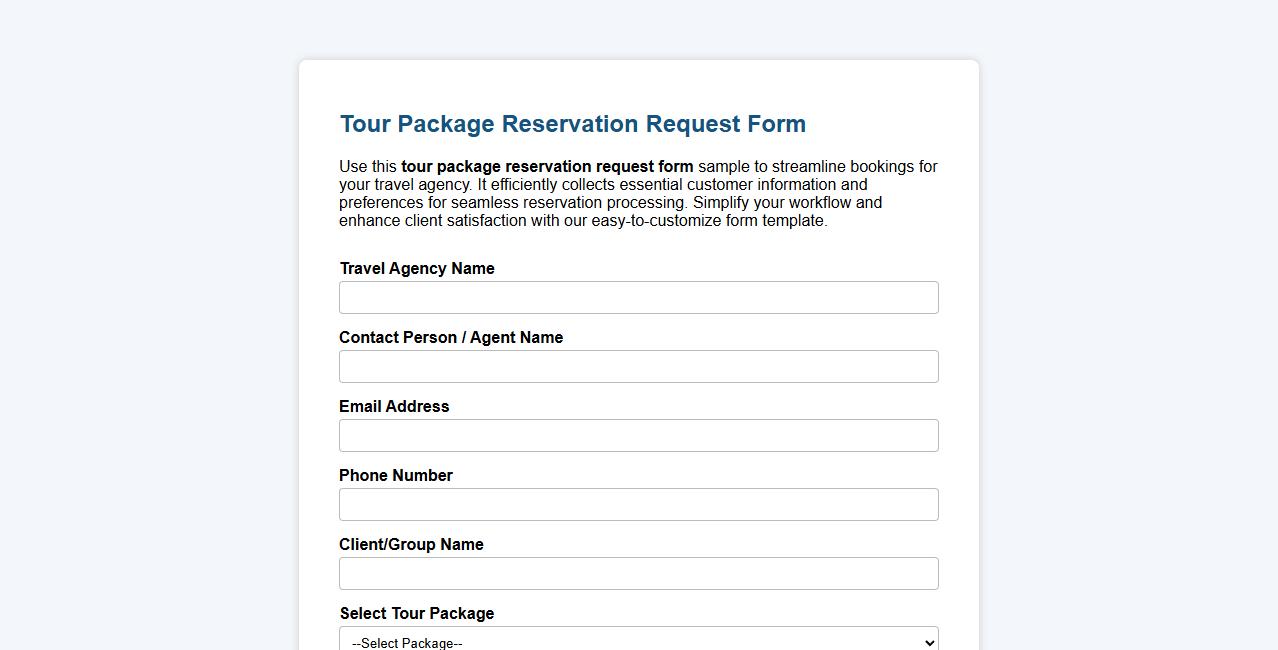This screenshot has width=1278, height=650.
Task: Click the Client/Group Name label
Action: point(411,544)
